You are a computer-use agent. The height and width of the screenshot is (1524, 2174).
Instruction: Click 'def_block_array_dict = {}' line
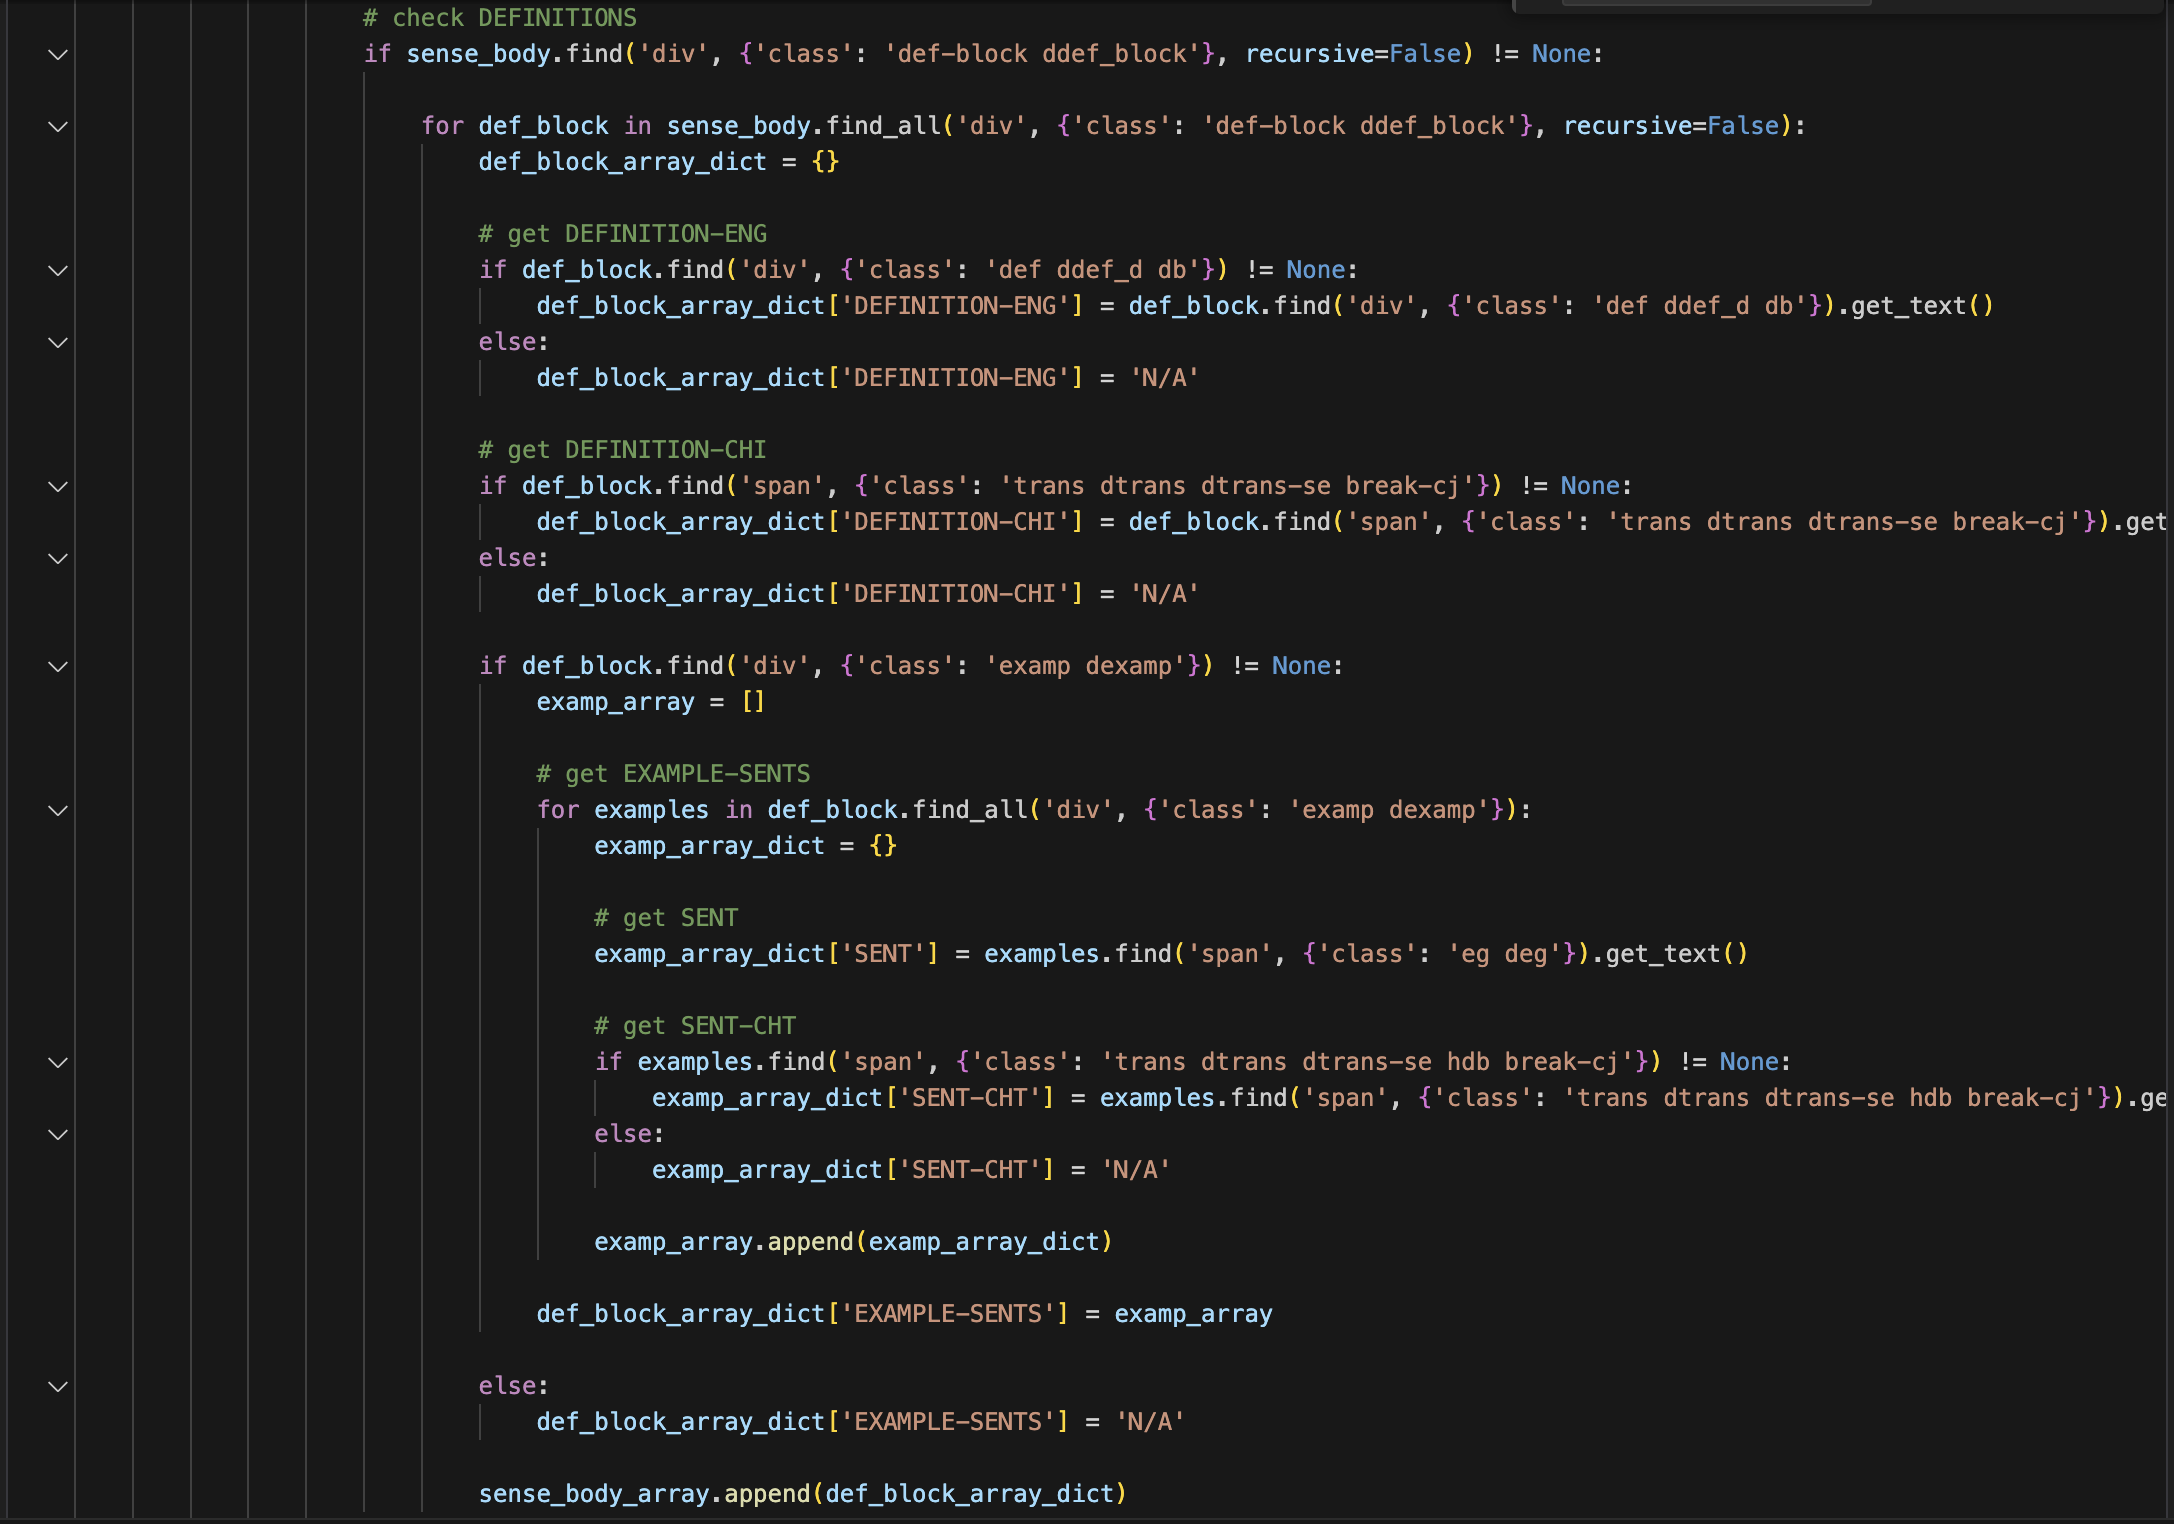tap(658, 162)
